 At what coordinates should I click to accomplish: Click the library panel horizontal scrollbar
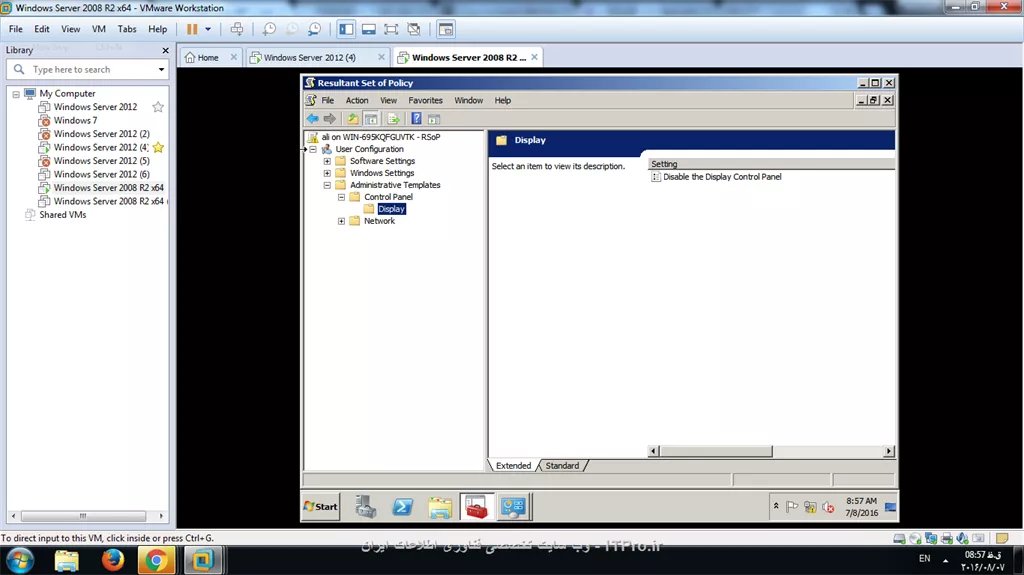pyautogui.click(x=83, y=516)
